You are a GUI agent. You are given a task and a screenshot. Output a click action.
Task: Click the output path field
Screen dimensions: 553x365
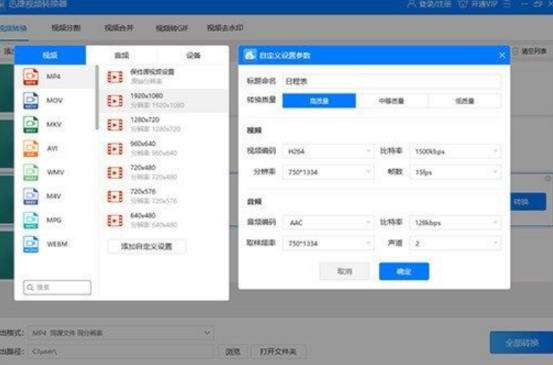coord(121,352)
